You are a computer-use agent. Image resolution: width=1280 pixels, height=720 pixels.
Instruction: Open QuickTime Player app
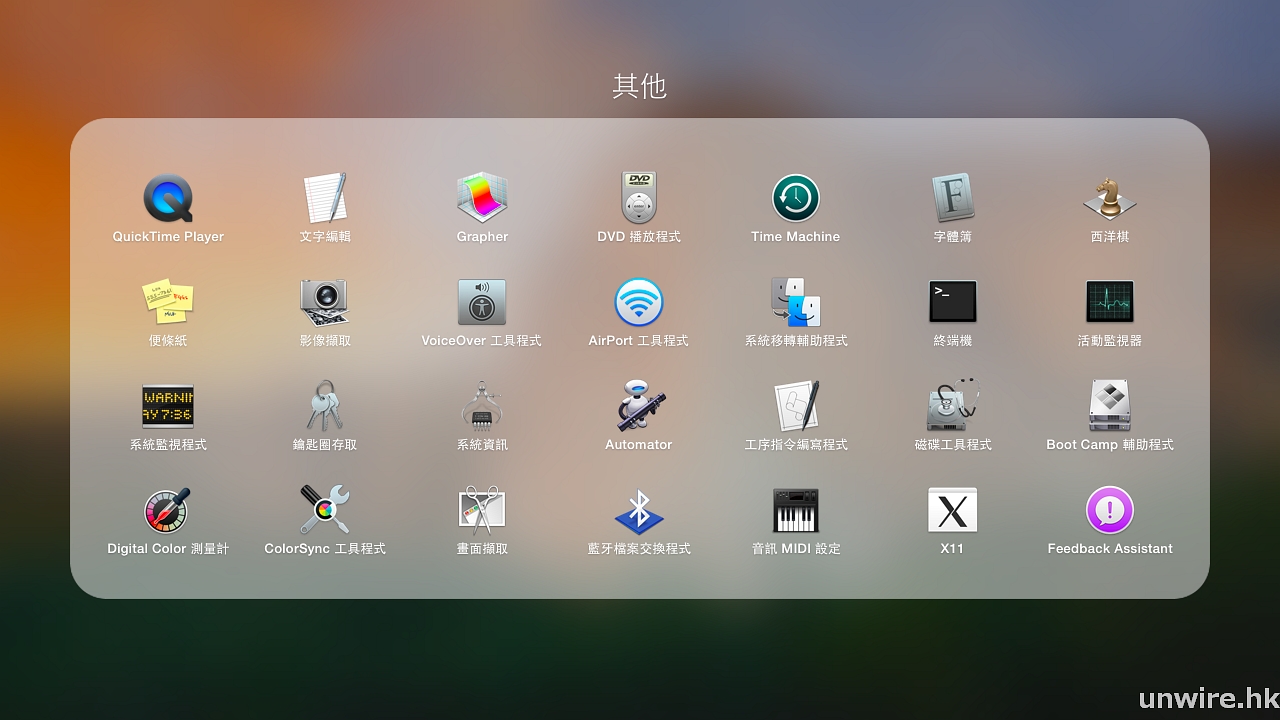click(x=168, y=199)
